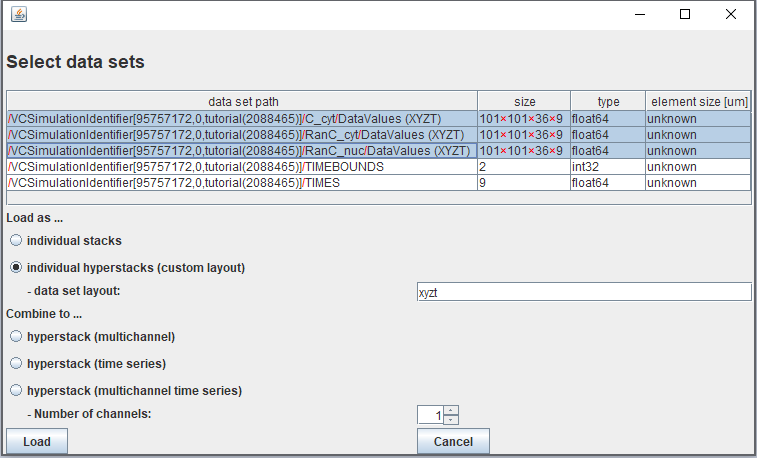Viewport: 757px width, 458px height.
Task: Minimize the Select data sets window
Action: (x=640, y=14)
